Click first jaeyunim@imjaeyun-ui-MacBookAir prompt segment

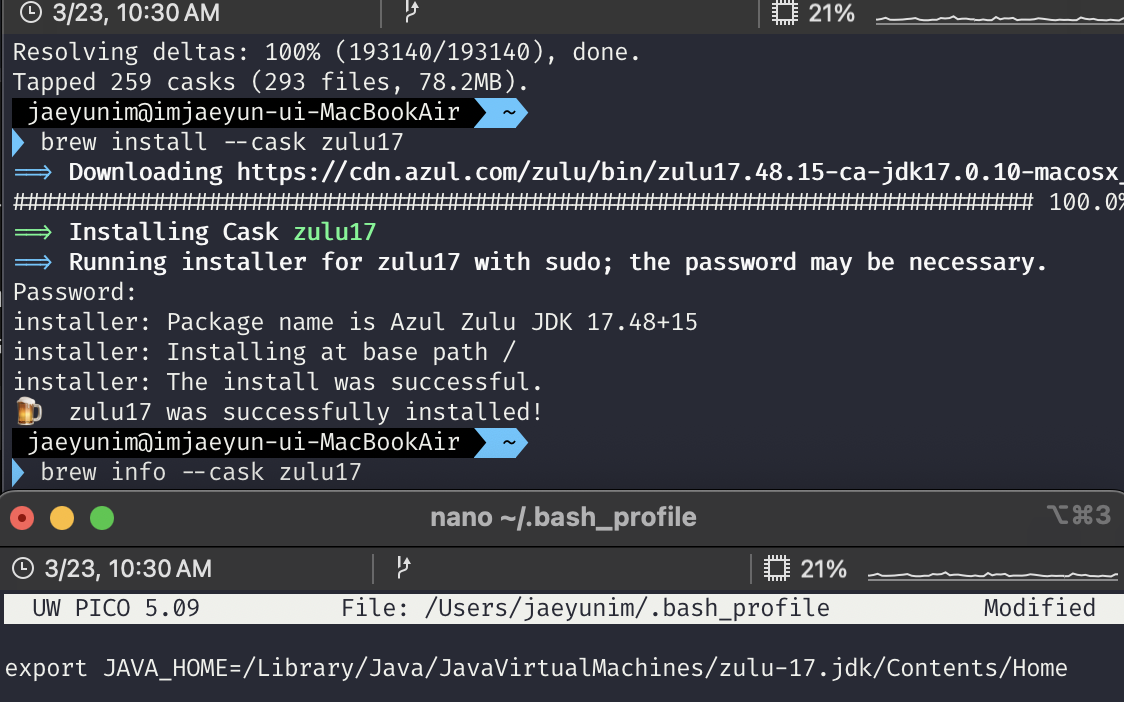click(244, 113)
